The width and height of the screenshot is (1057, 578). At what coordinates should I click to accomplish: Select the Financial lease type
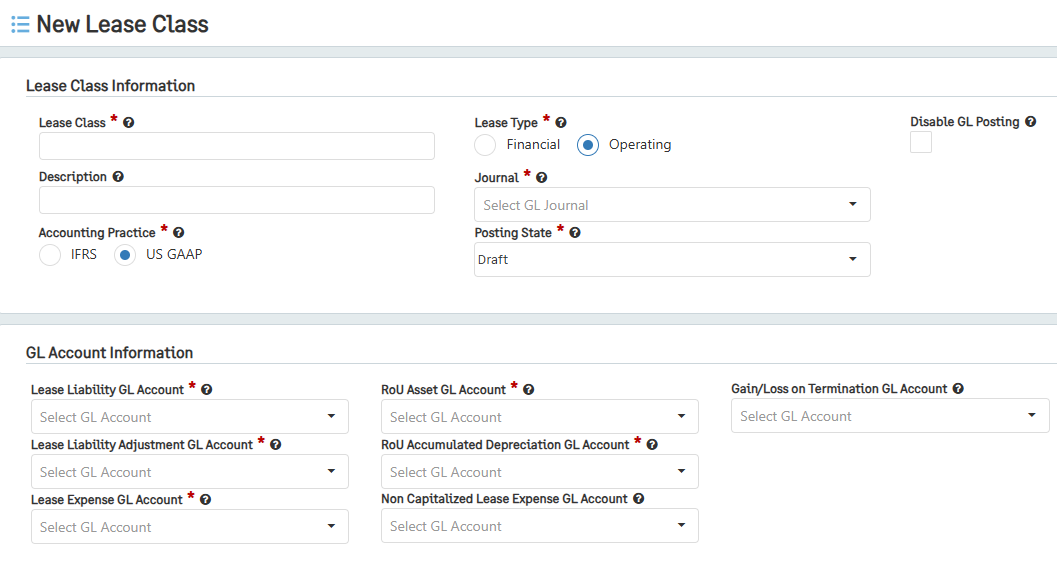coord(485,145)
